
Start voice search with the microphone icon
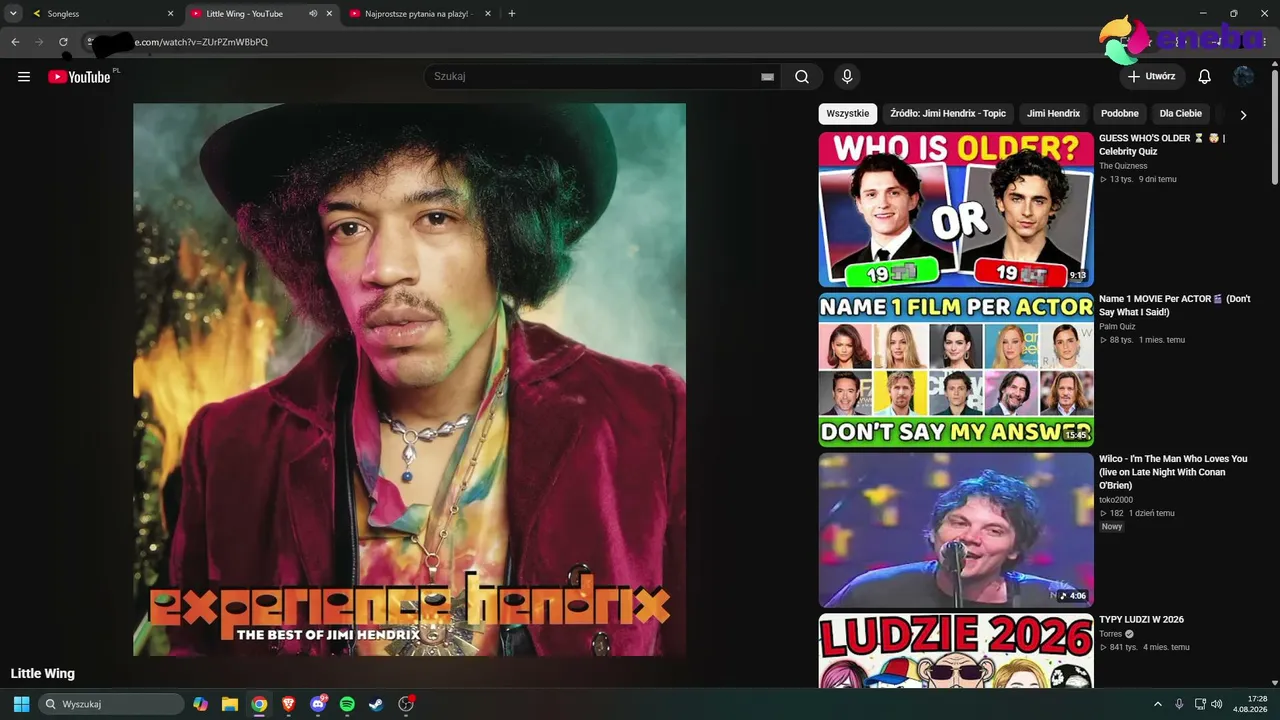pos(847,77)
